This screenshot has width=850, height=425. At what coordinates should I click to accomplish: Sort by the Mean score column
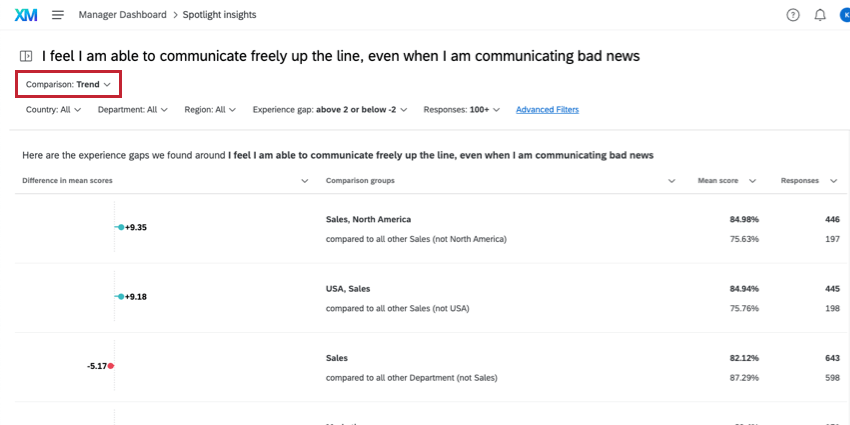pyautogui.click(x=752, y=181)
